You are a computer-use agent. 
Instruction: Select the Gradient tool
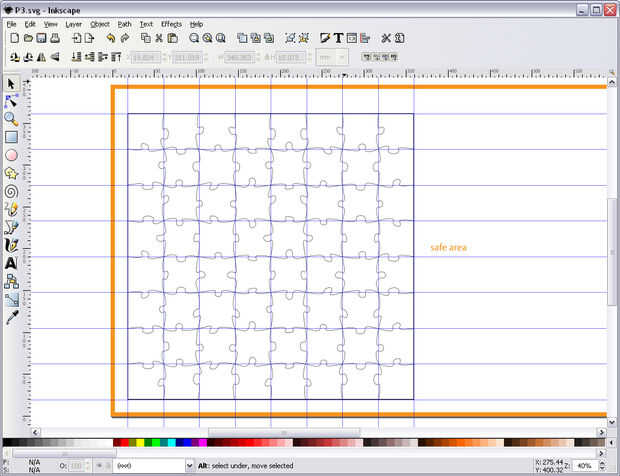(x=11, y=300)
